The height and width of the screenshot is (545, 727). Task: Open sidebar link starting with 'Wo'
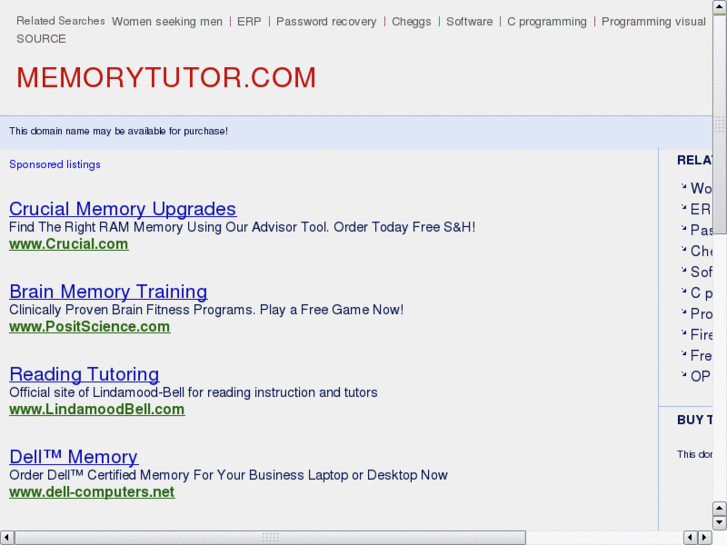[x=701, y=188]
